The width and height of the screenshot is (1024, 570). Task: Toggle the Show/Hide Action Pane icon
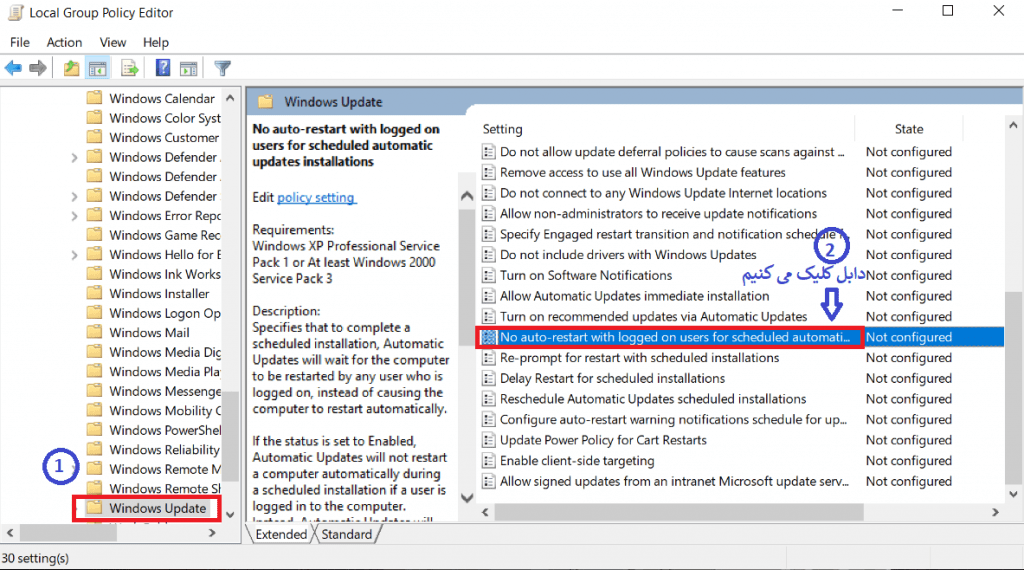[x=189, y=68]
